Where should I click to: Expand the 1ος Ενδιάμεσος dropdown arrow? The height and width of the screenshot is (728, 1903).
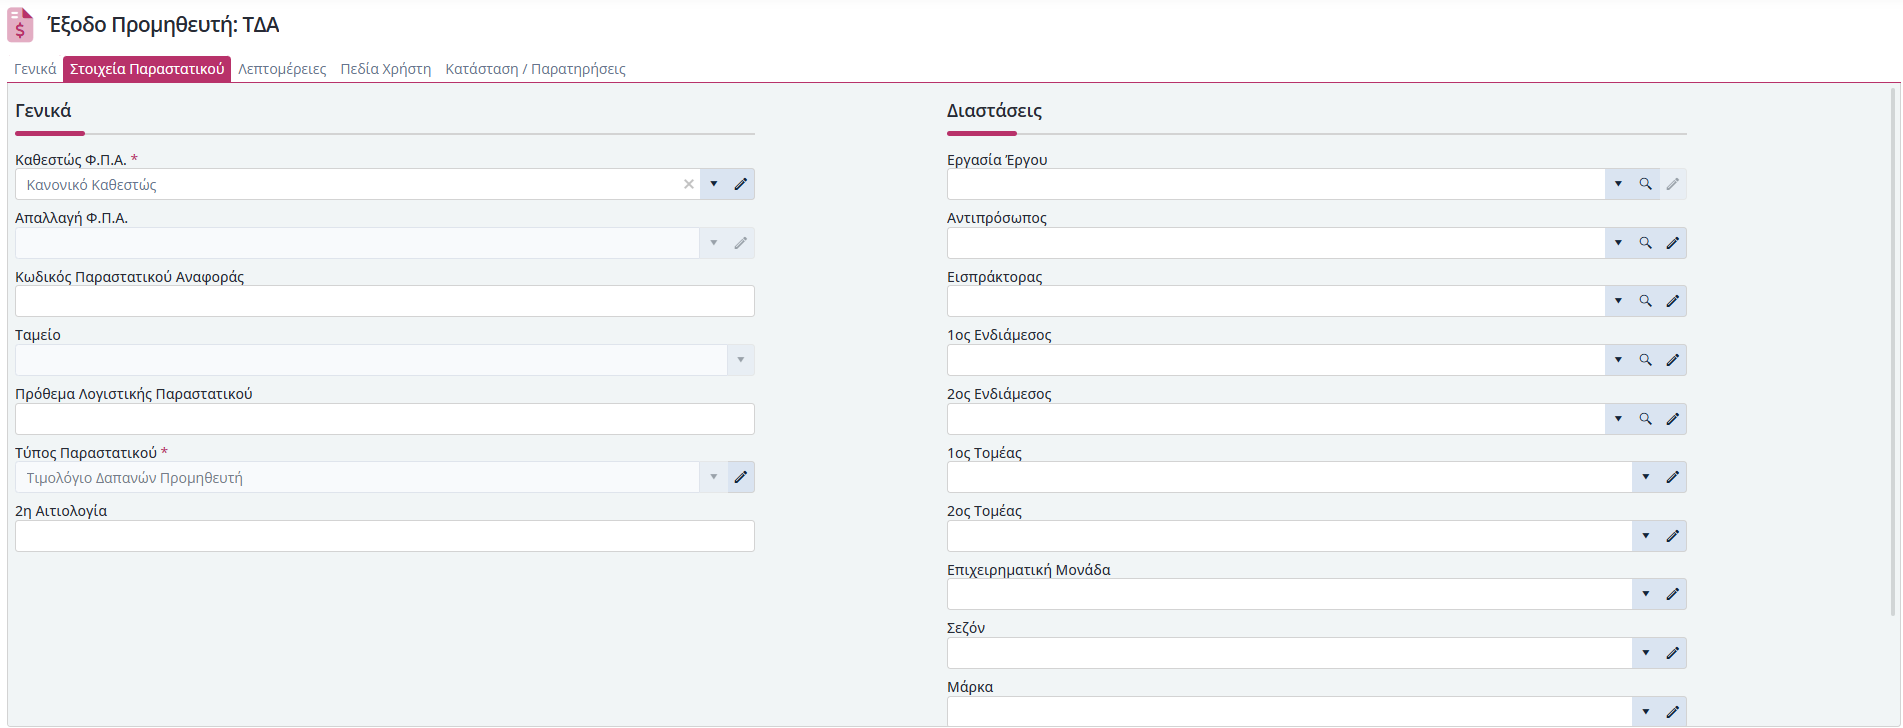coord(1619,360)
